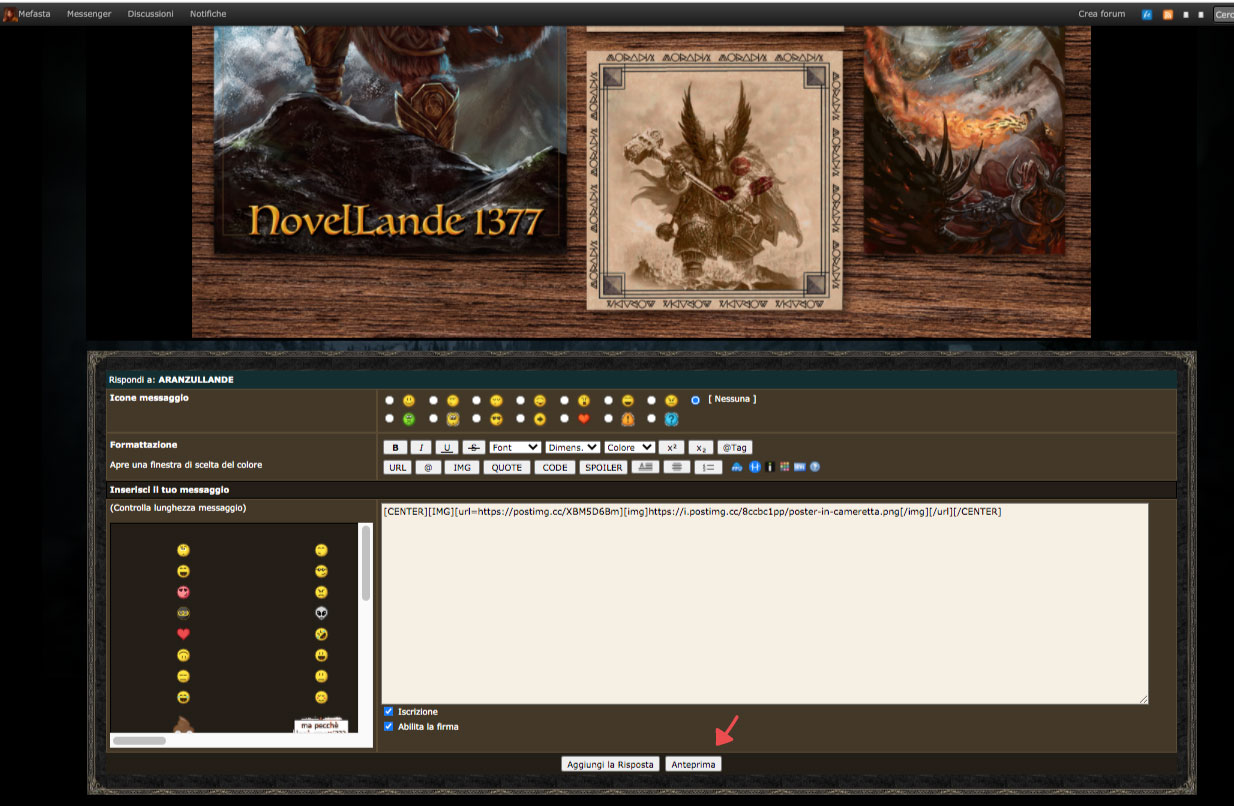Open the multicolor grid toolbar icon

coord(784,467)
